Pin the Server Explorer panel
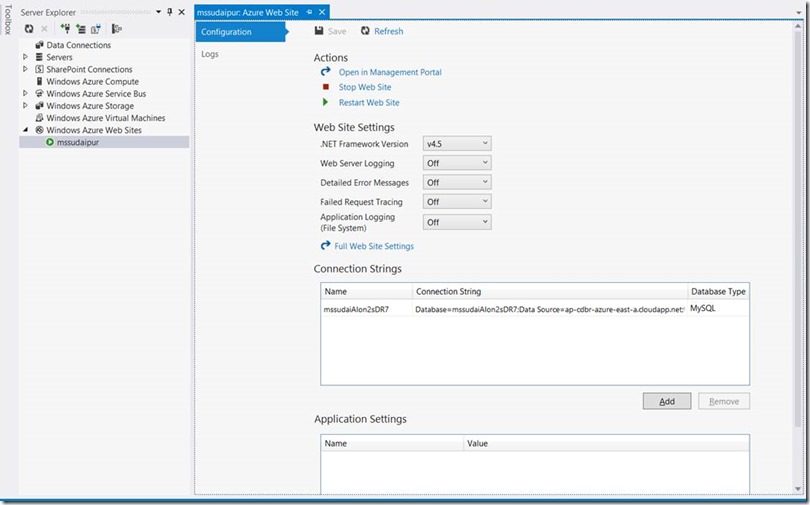Screen dimensions: 810x505 point(170,12)
